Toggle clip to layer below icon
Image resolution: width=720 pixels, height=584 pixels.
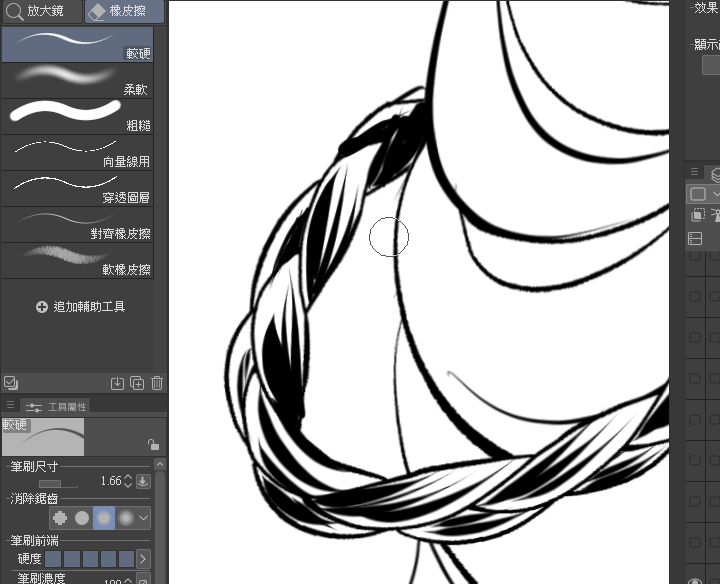tap(698, 215)
